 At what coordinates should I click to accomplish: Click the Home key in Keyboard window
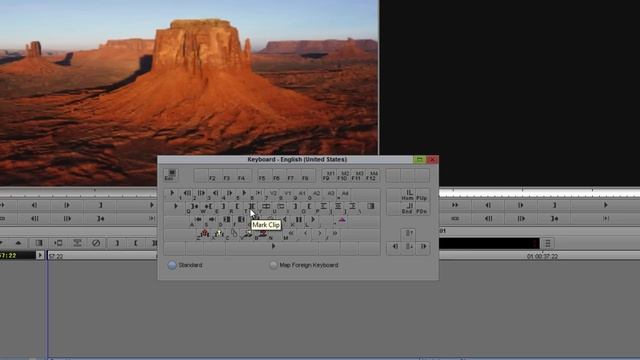[x=408, y=195]
